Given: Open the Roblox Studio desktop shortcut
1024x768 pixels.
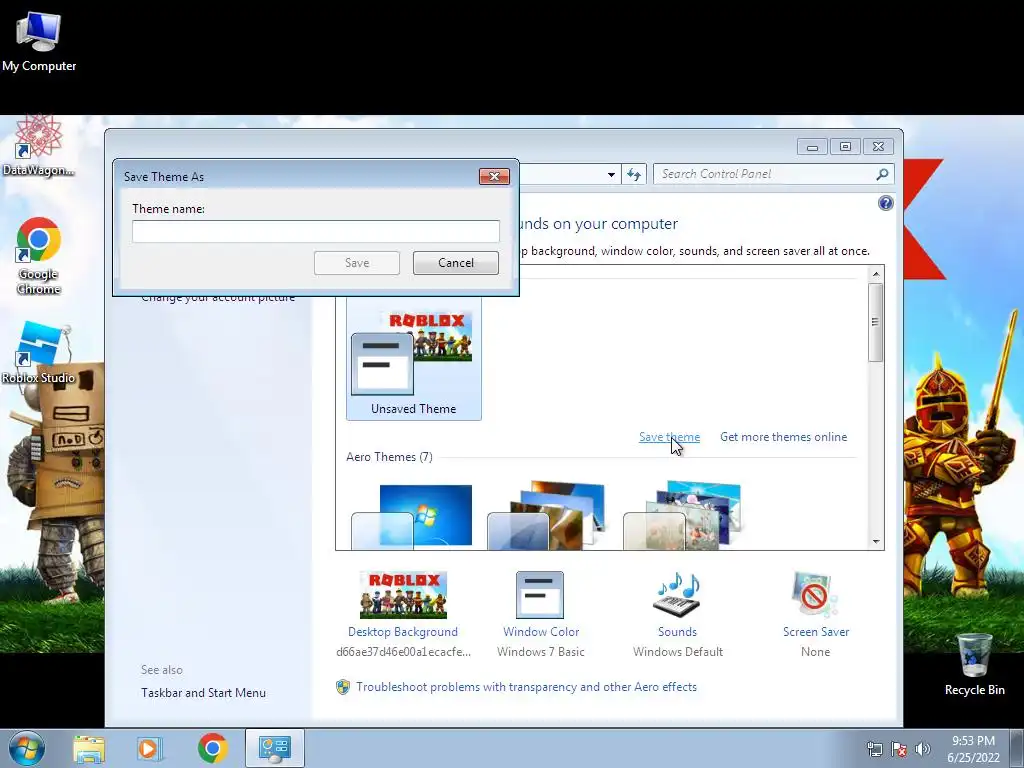Looking at the screenshot, I should (39, 353).
